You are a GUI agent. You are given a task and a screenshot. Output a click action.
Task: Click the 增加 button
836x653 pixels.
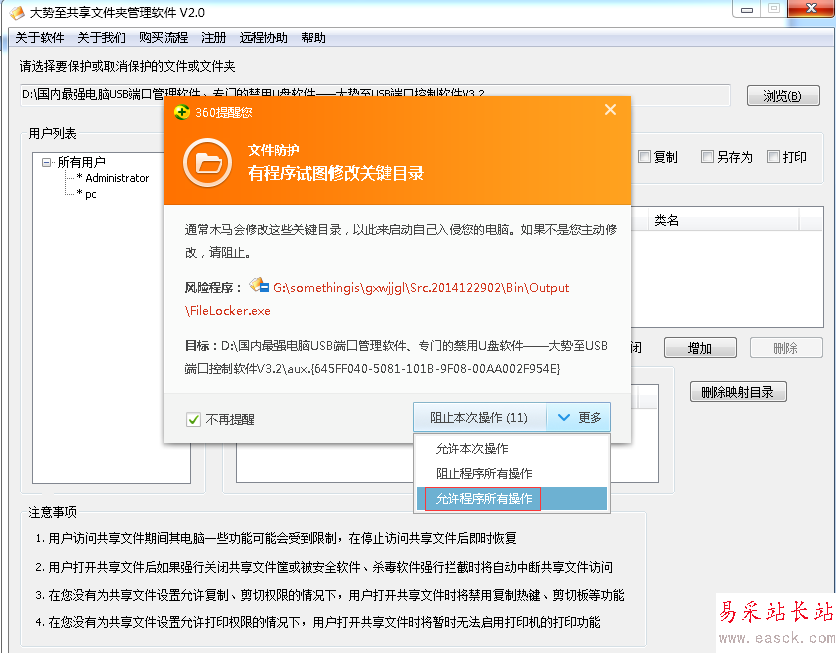(700, 348)
